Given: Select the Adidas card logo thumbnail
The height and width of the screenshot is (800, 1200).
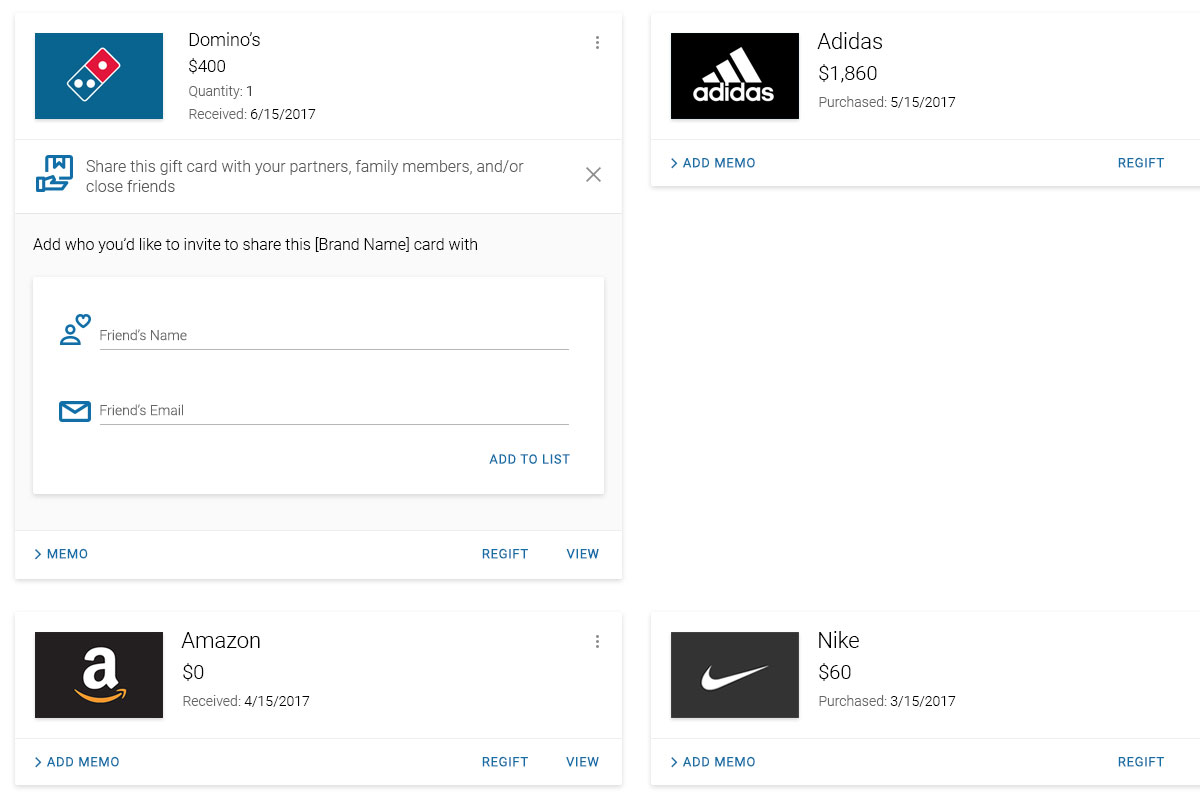Looking at the screenshot, I should pyautogui.click(x=735, y=76).
